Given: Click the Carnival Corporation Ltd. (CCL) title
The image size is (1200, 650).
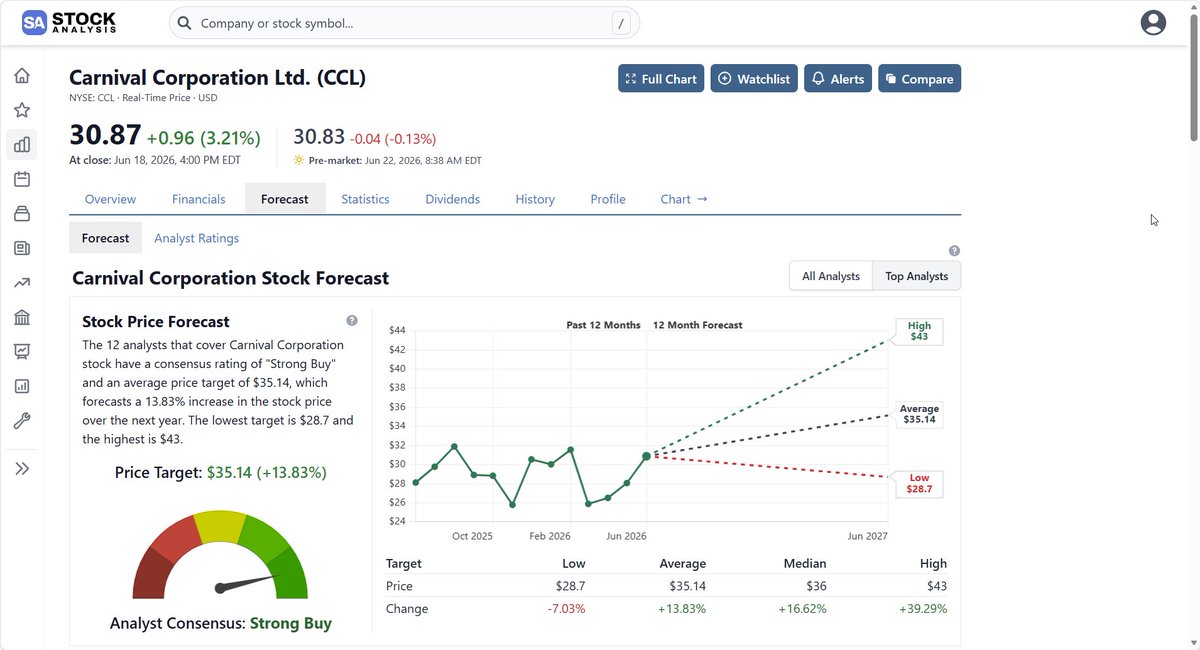Looking at the screenshot, I should tap(217, 77).
